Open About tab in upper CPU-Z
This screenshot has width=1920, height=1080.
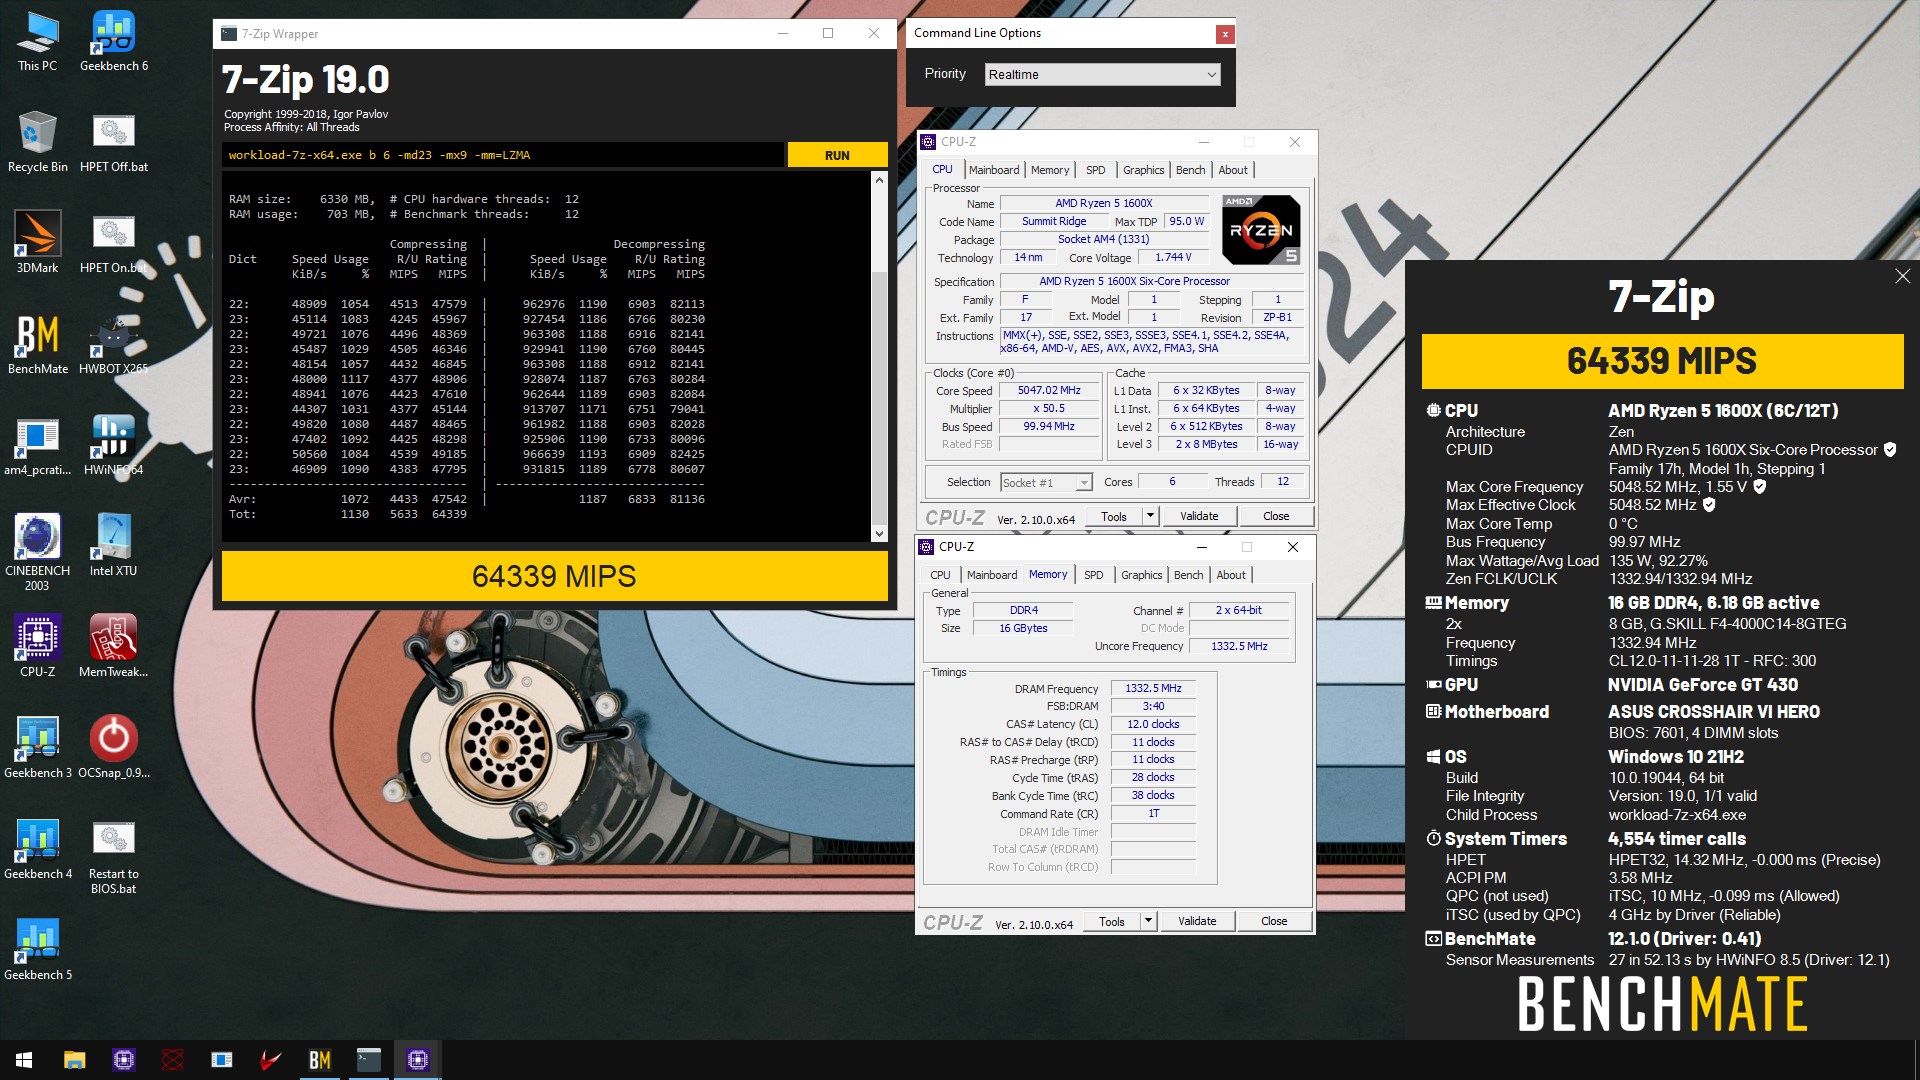1233,170
